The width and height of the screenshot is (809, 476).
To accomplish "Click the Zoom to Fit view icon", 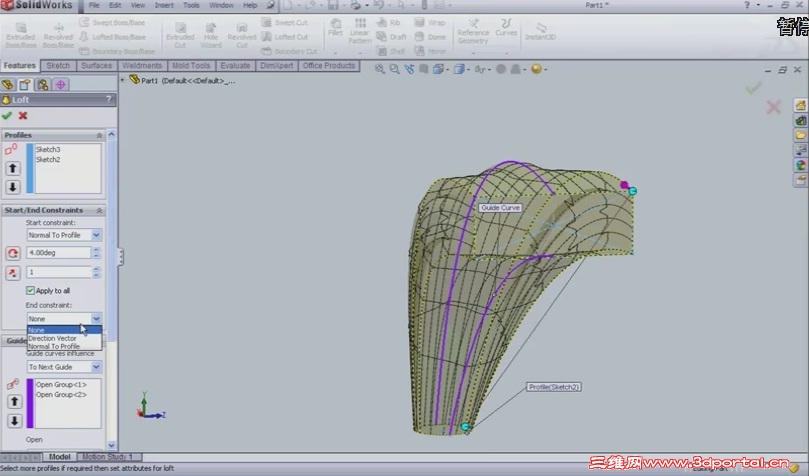I will [x=380, y=69].
